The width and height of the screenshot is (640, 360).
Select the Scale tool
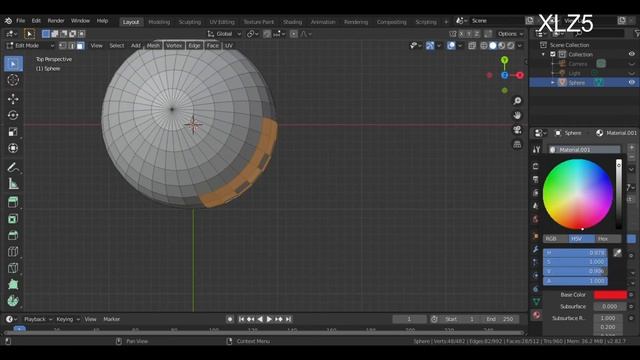(x=13, y=132)
